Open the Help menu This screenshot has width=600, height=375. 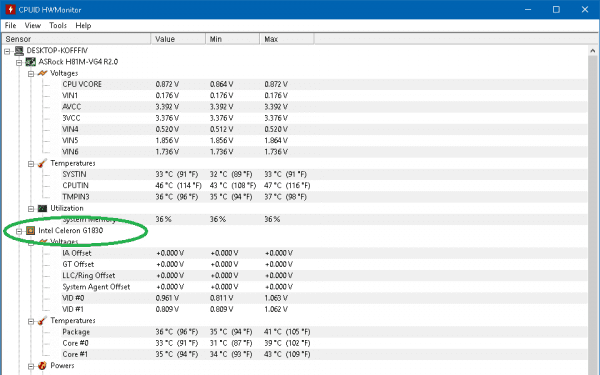[x=83, y=25]
